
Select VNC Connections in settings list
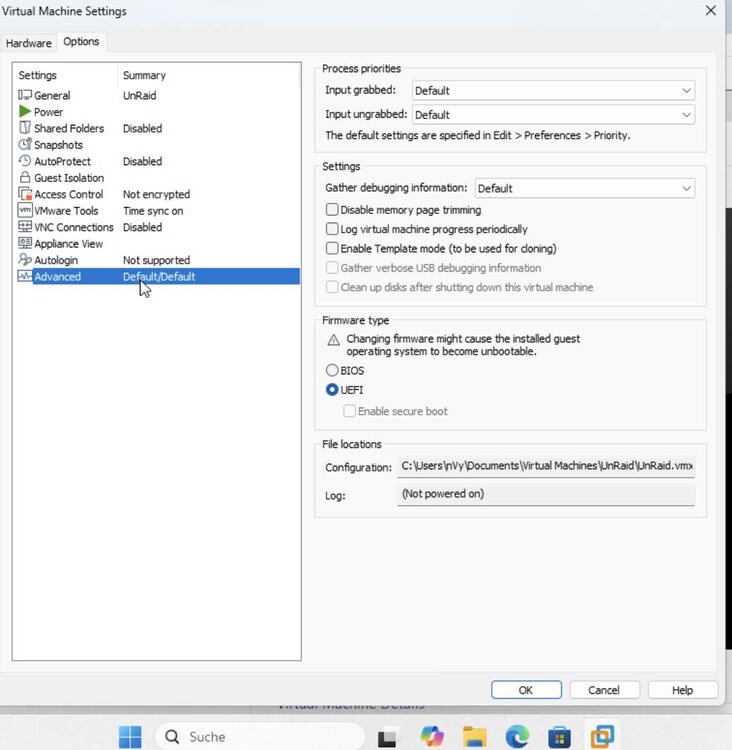click(x=74, y=227)
